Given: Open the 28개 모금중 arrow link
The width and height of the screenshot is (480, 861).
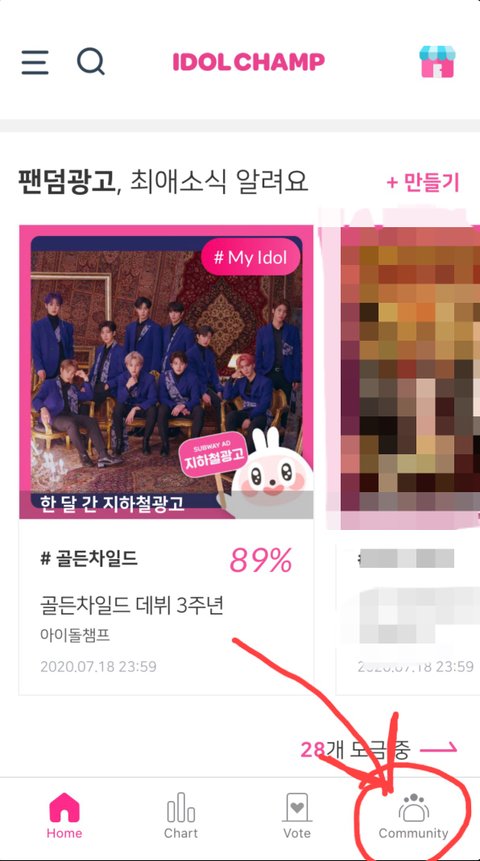Looking at the screenshot, I should point(379,748).
